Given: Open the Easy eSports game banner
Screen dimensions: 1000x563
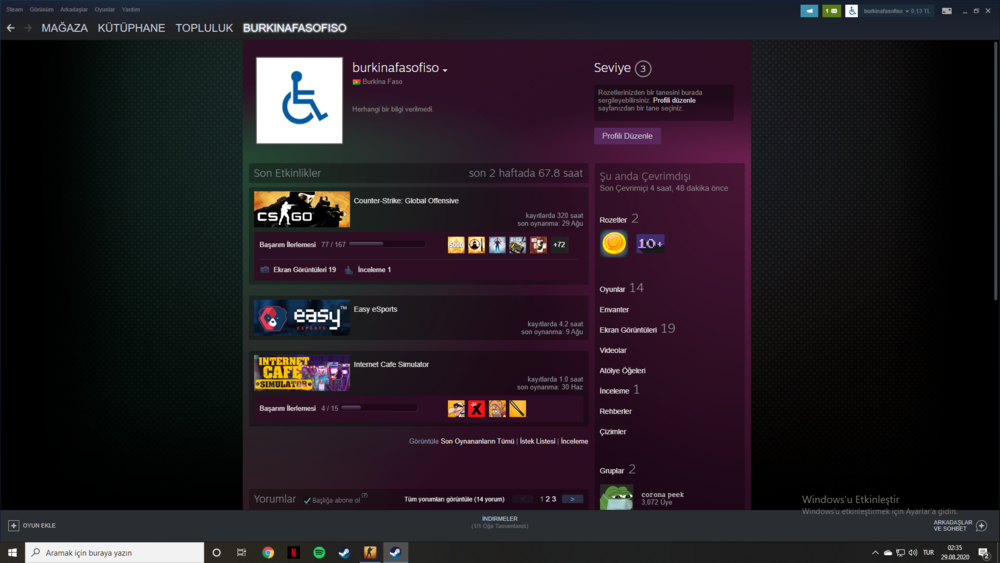Looking at the screenshot, I should 302,318.
